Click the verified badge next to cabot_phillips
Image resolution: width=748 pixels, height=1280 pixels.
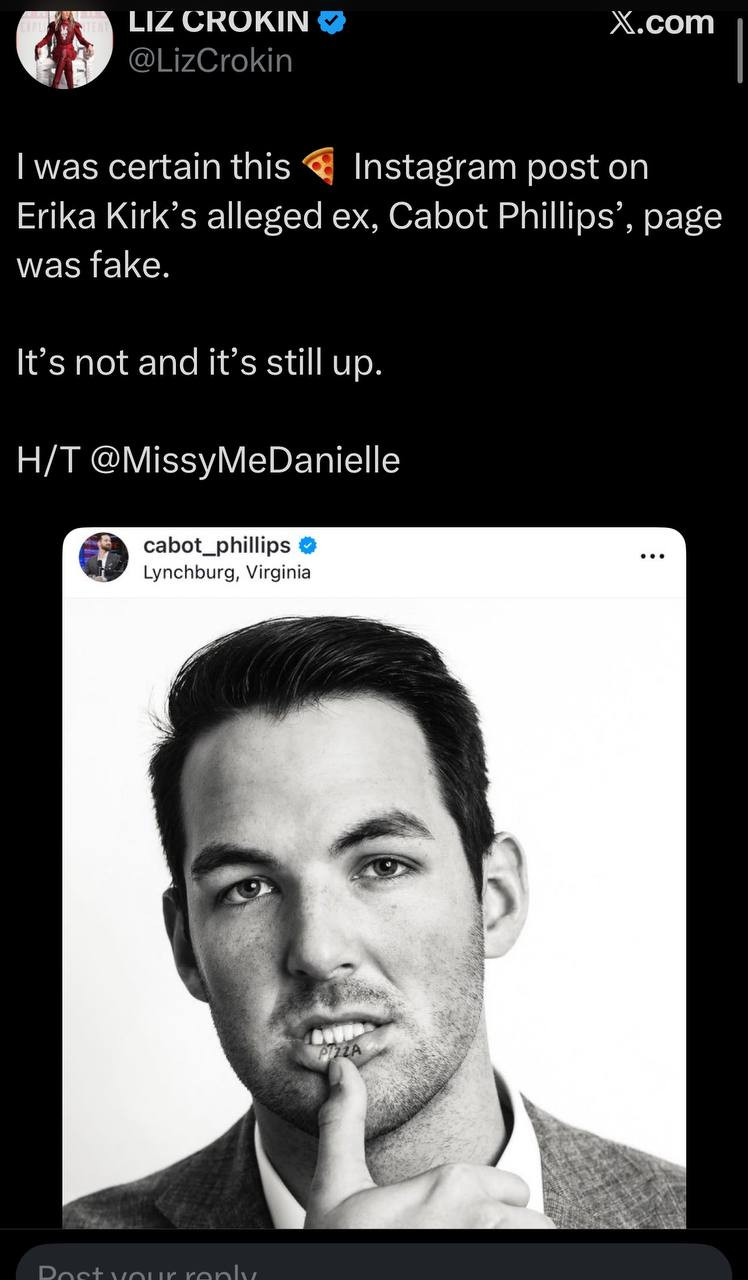tap(308, 546)
